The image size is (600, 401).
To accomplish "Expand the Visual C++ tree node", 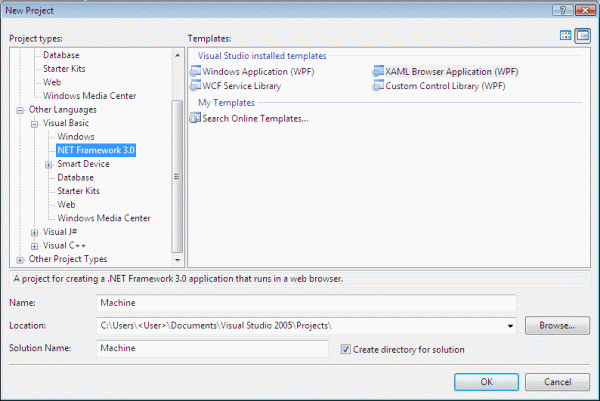I will tap(34, 246).
